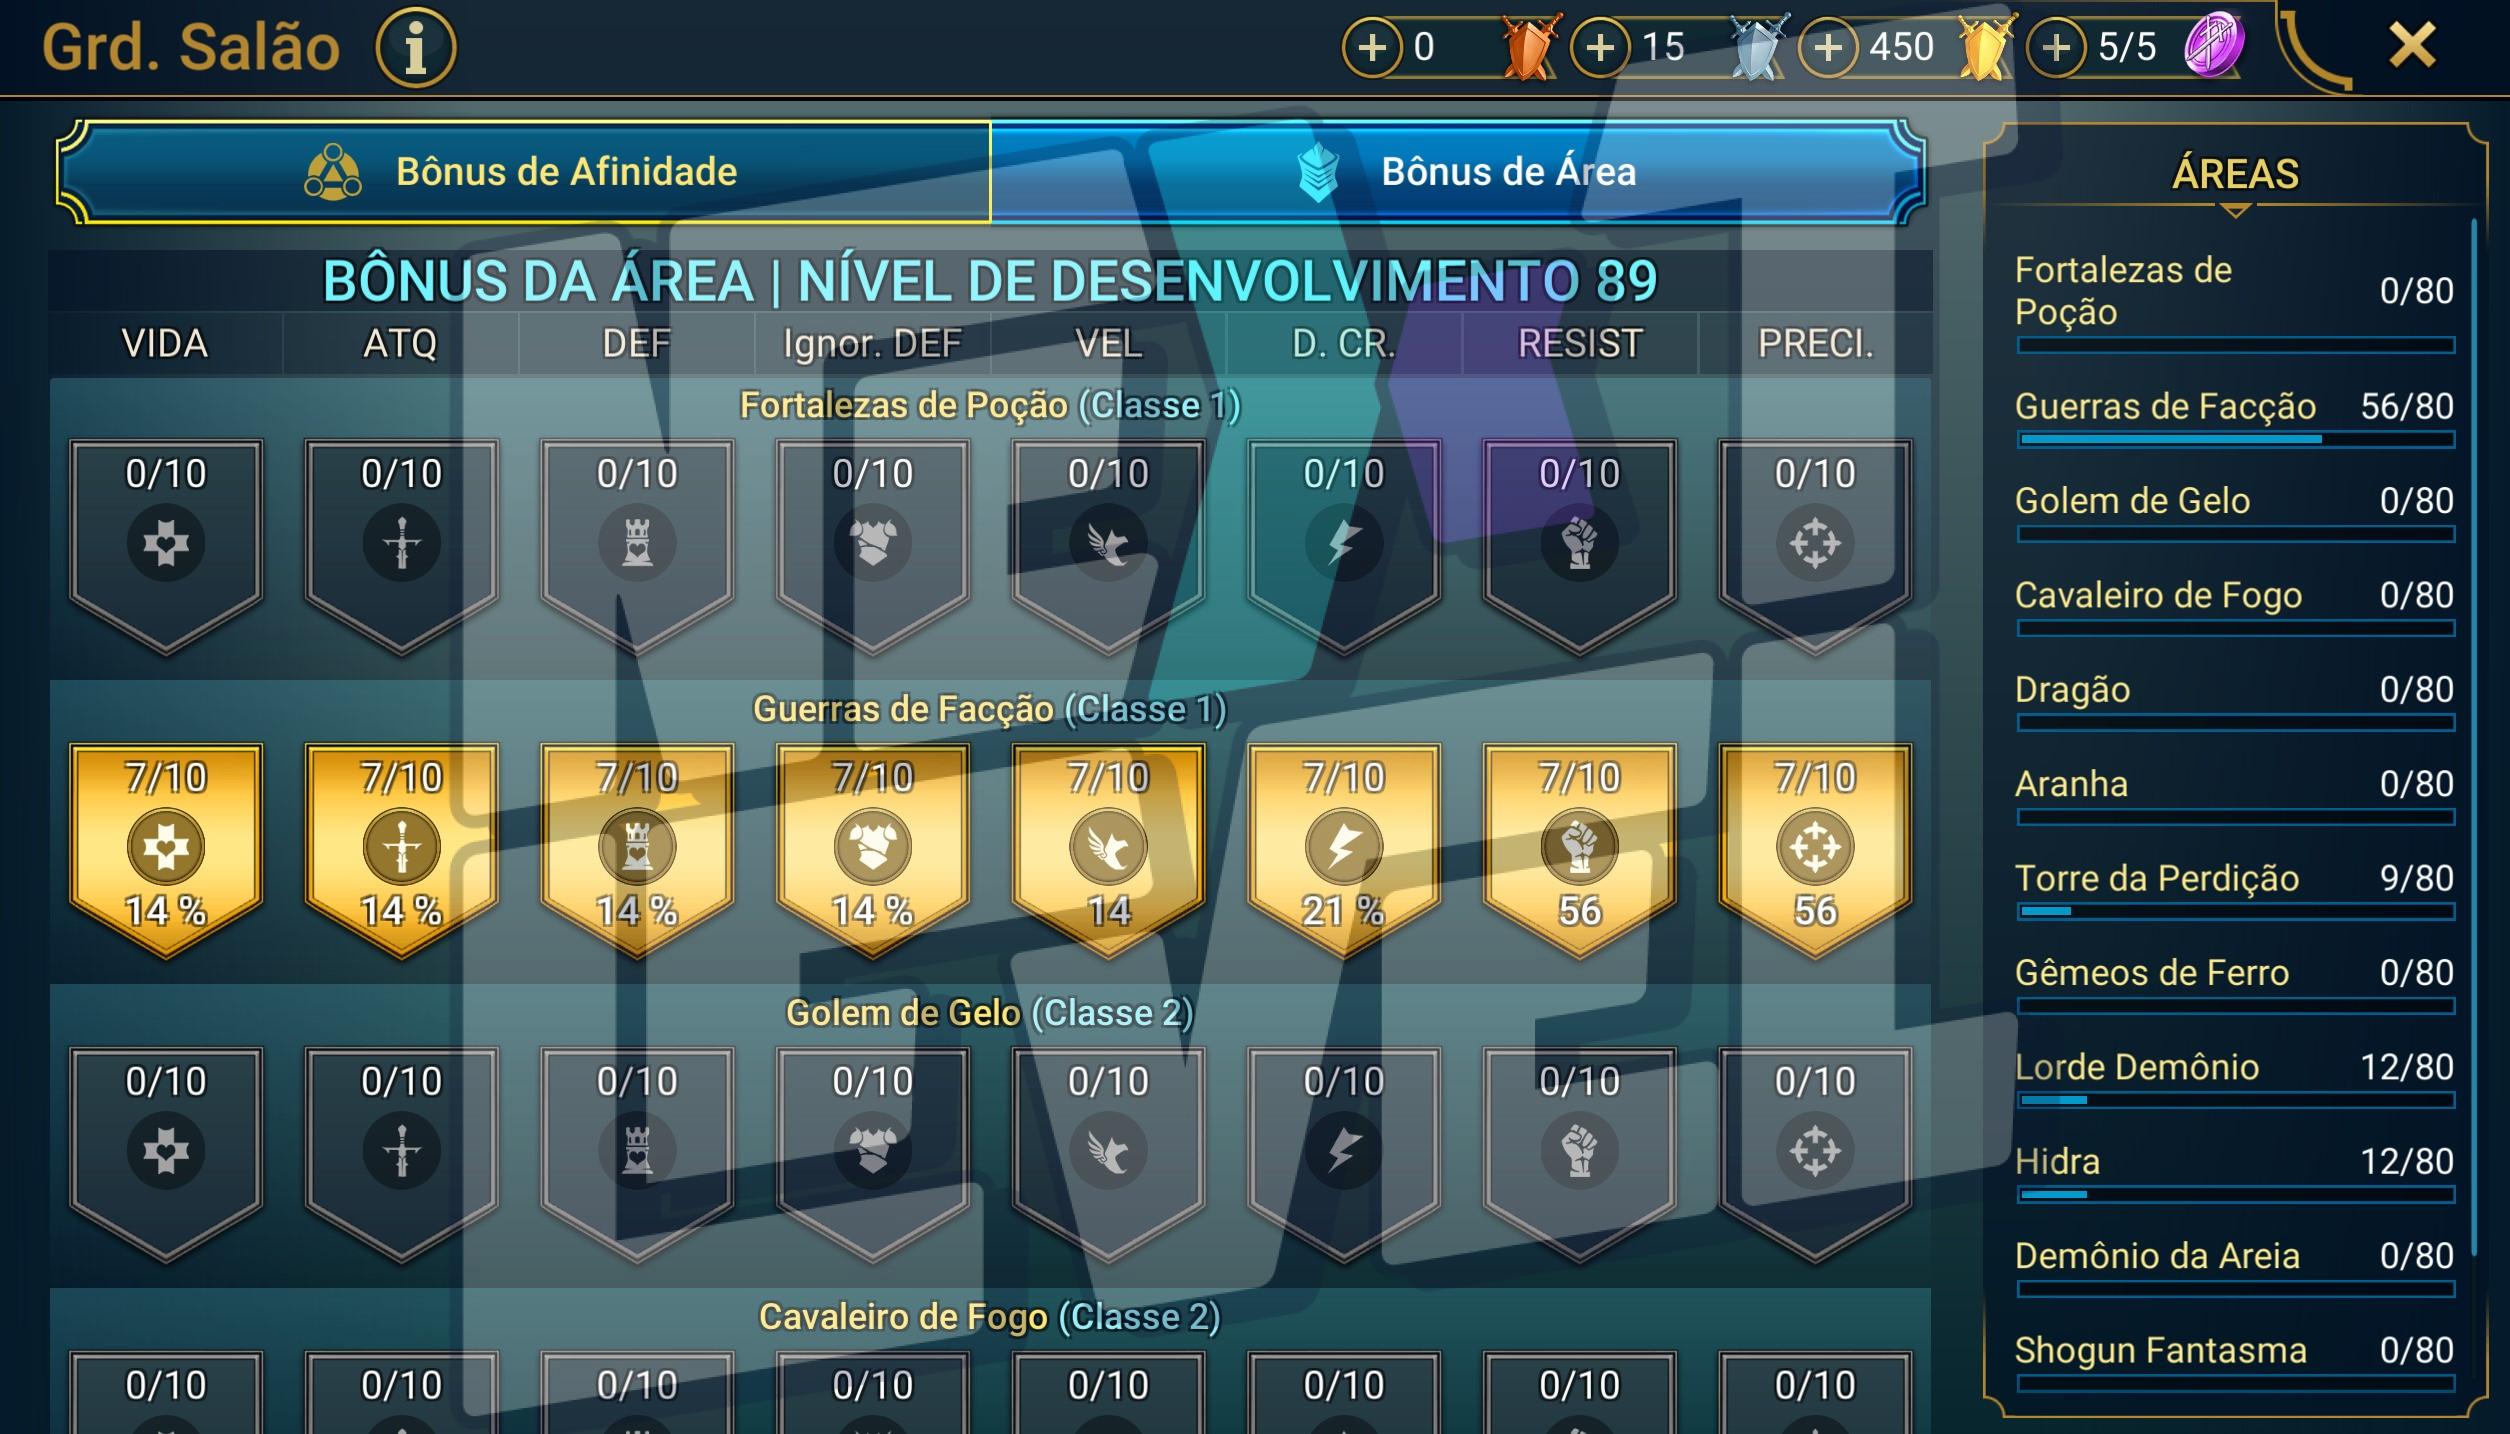Image resolution: width=2510 pixels, height=1434 pixels.
Task: Select Guerras de Facção VIDA 14% badge
Action: coord(166,848)
